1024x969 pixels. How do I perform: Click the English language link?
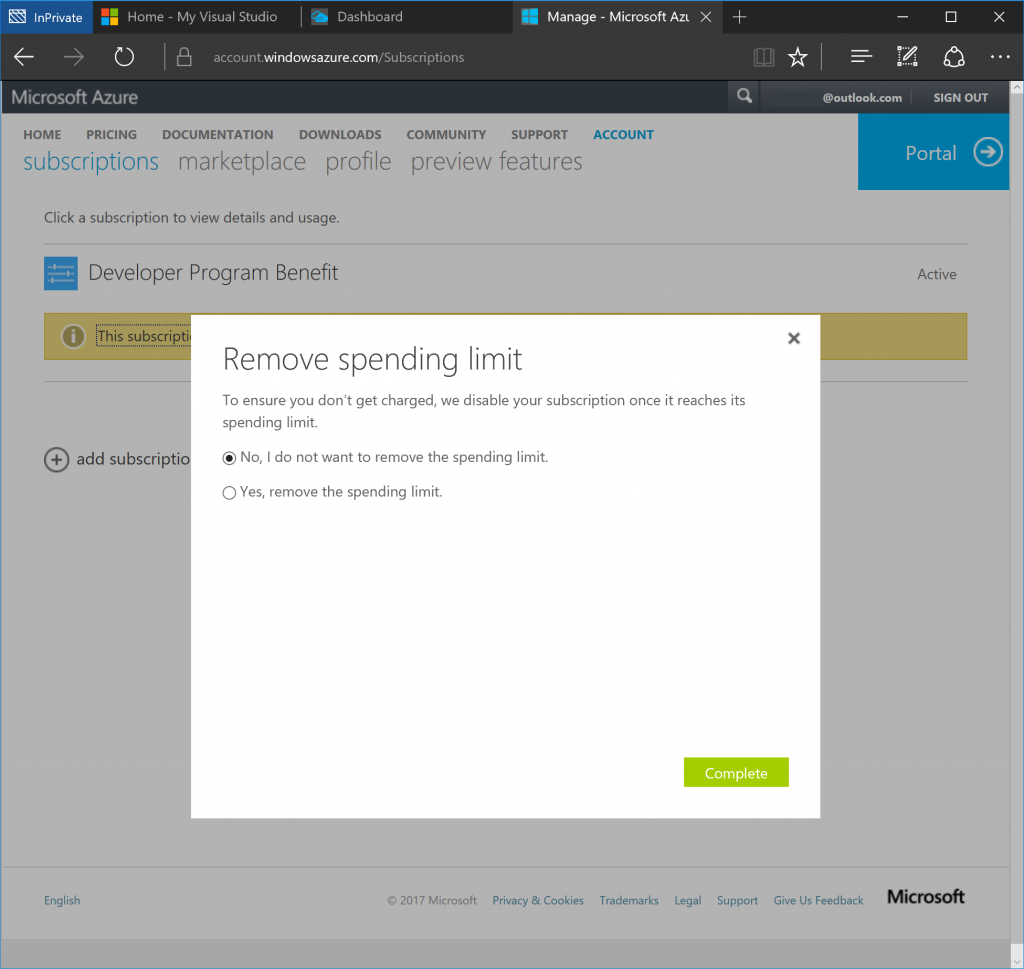(x=62, y=900)
